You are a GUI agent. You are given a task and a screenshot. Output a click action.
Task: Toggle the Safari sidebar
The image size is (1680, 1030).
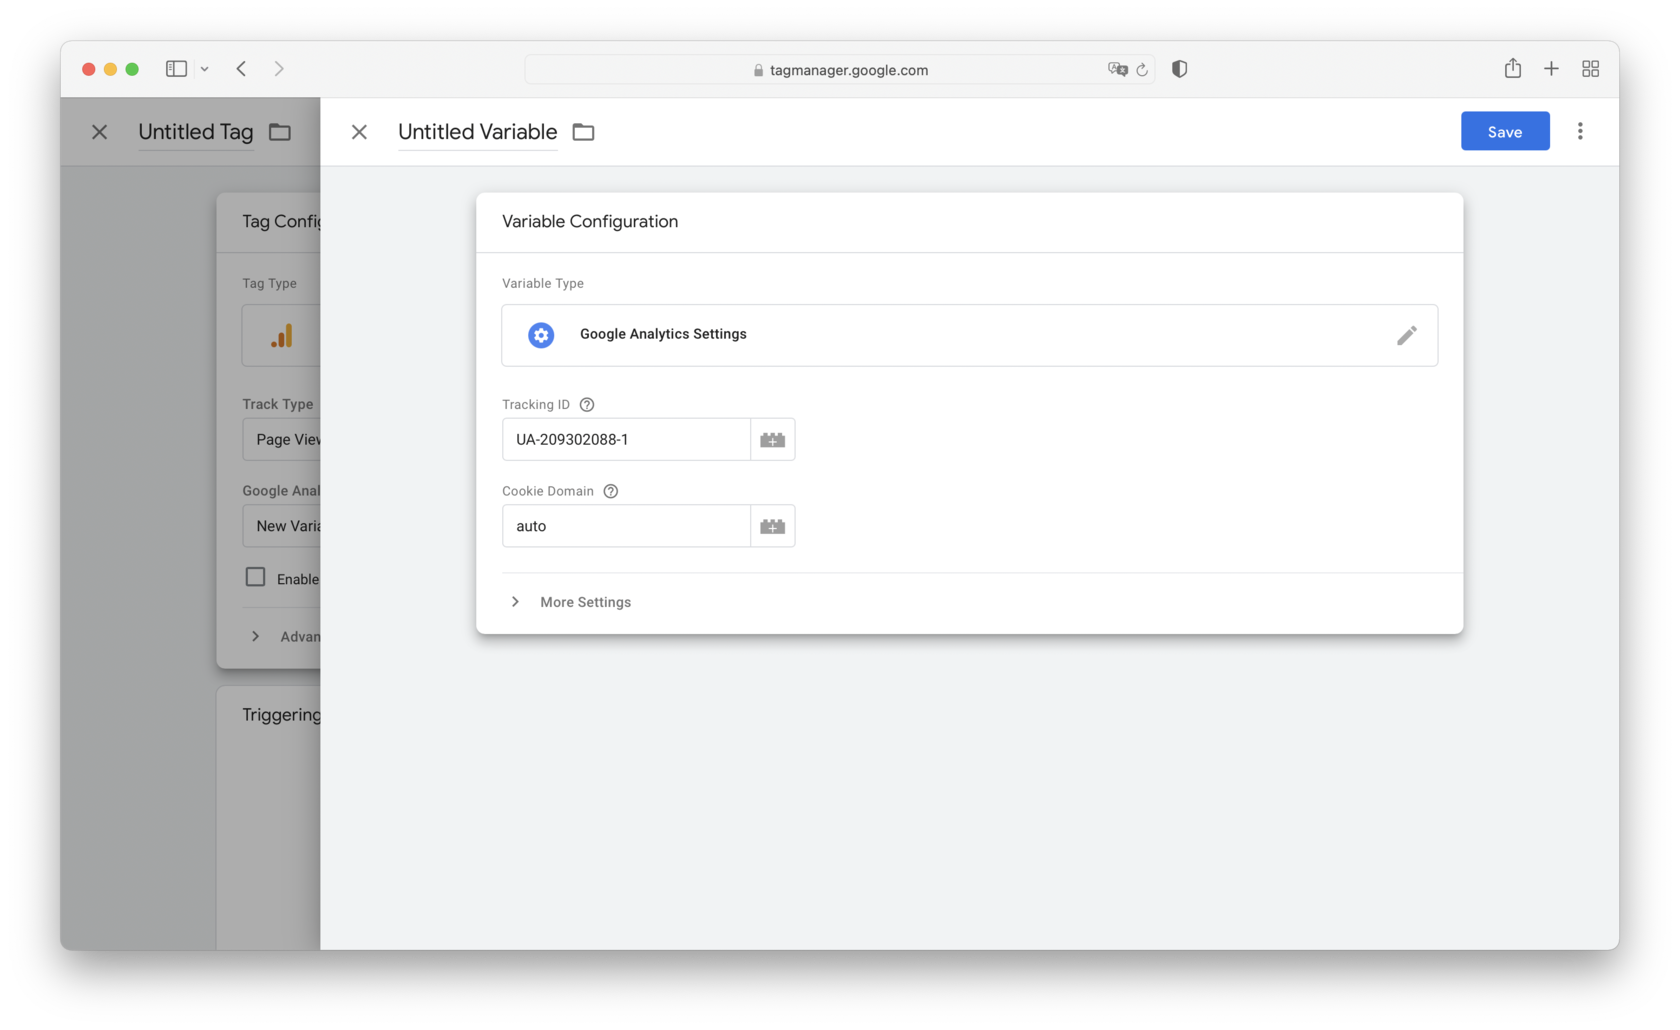pos(175,68)
